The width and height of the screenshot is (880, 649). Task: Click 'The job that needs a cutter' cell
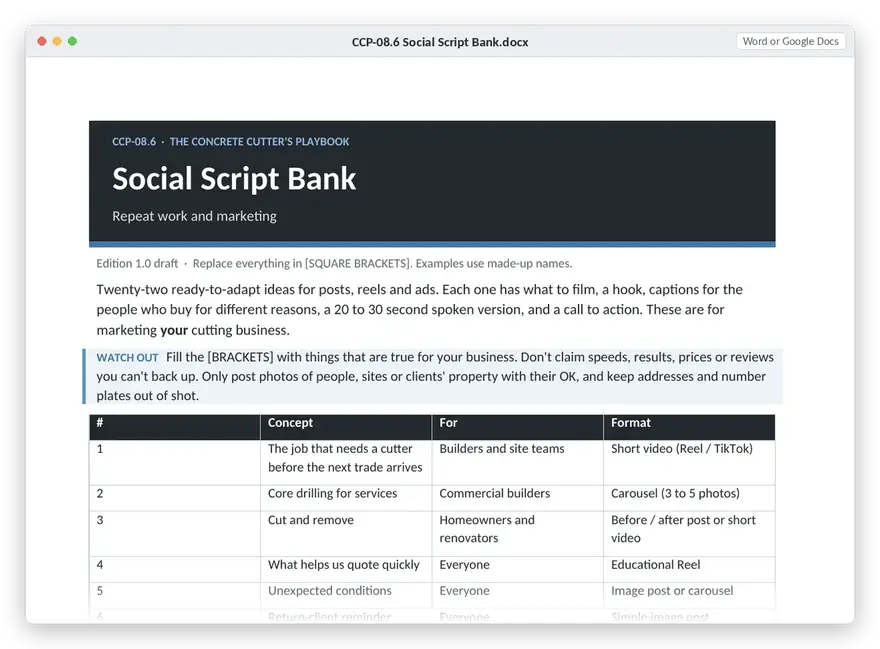[x=346, y=463]
